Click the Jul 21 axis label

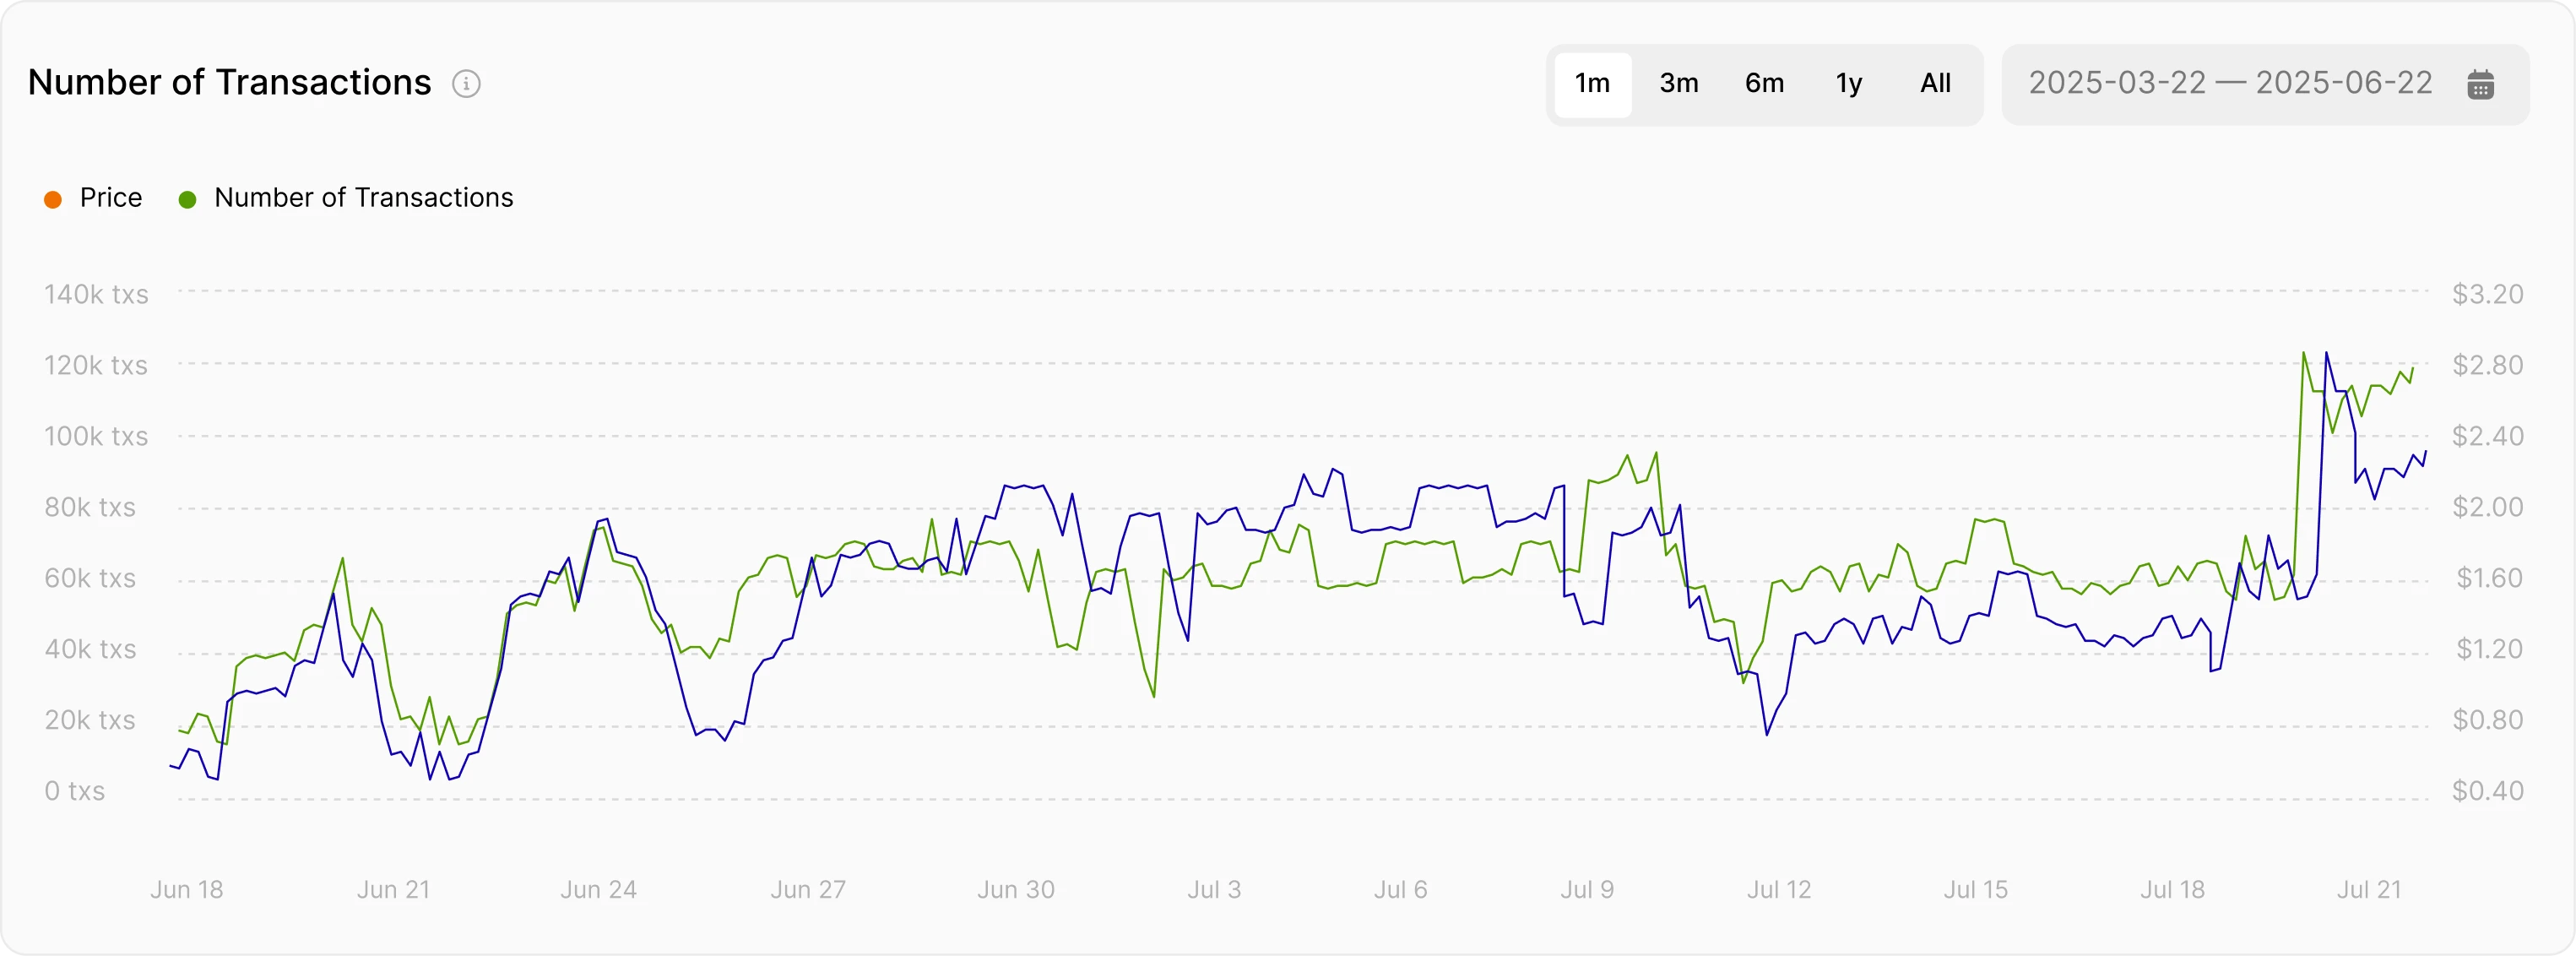(x=2371, y=890)
